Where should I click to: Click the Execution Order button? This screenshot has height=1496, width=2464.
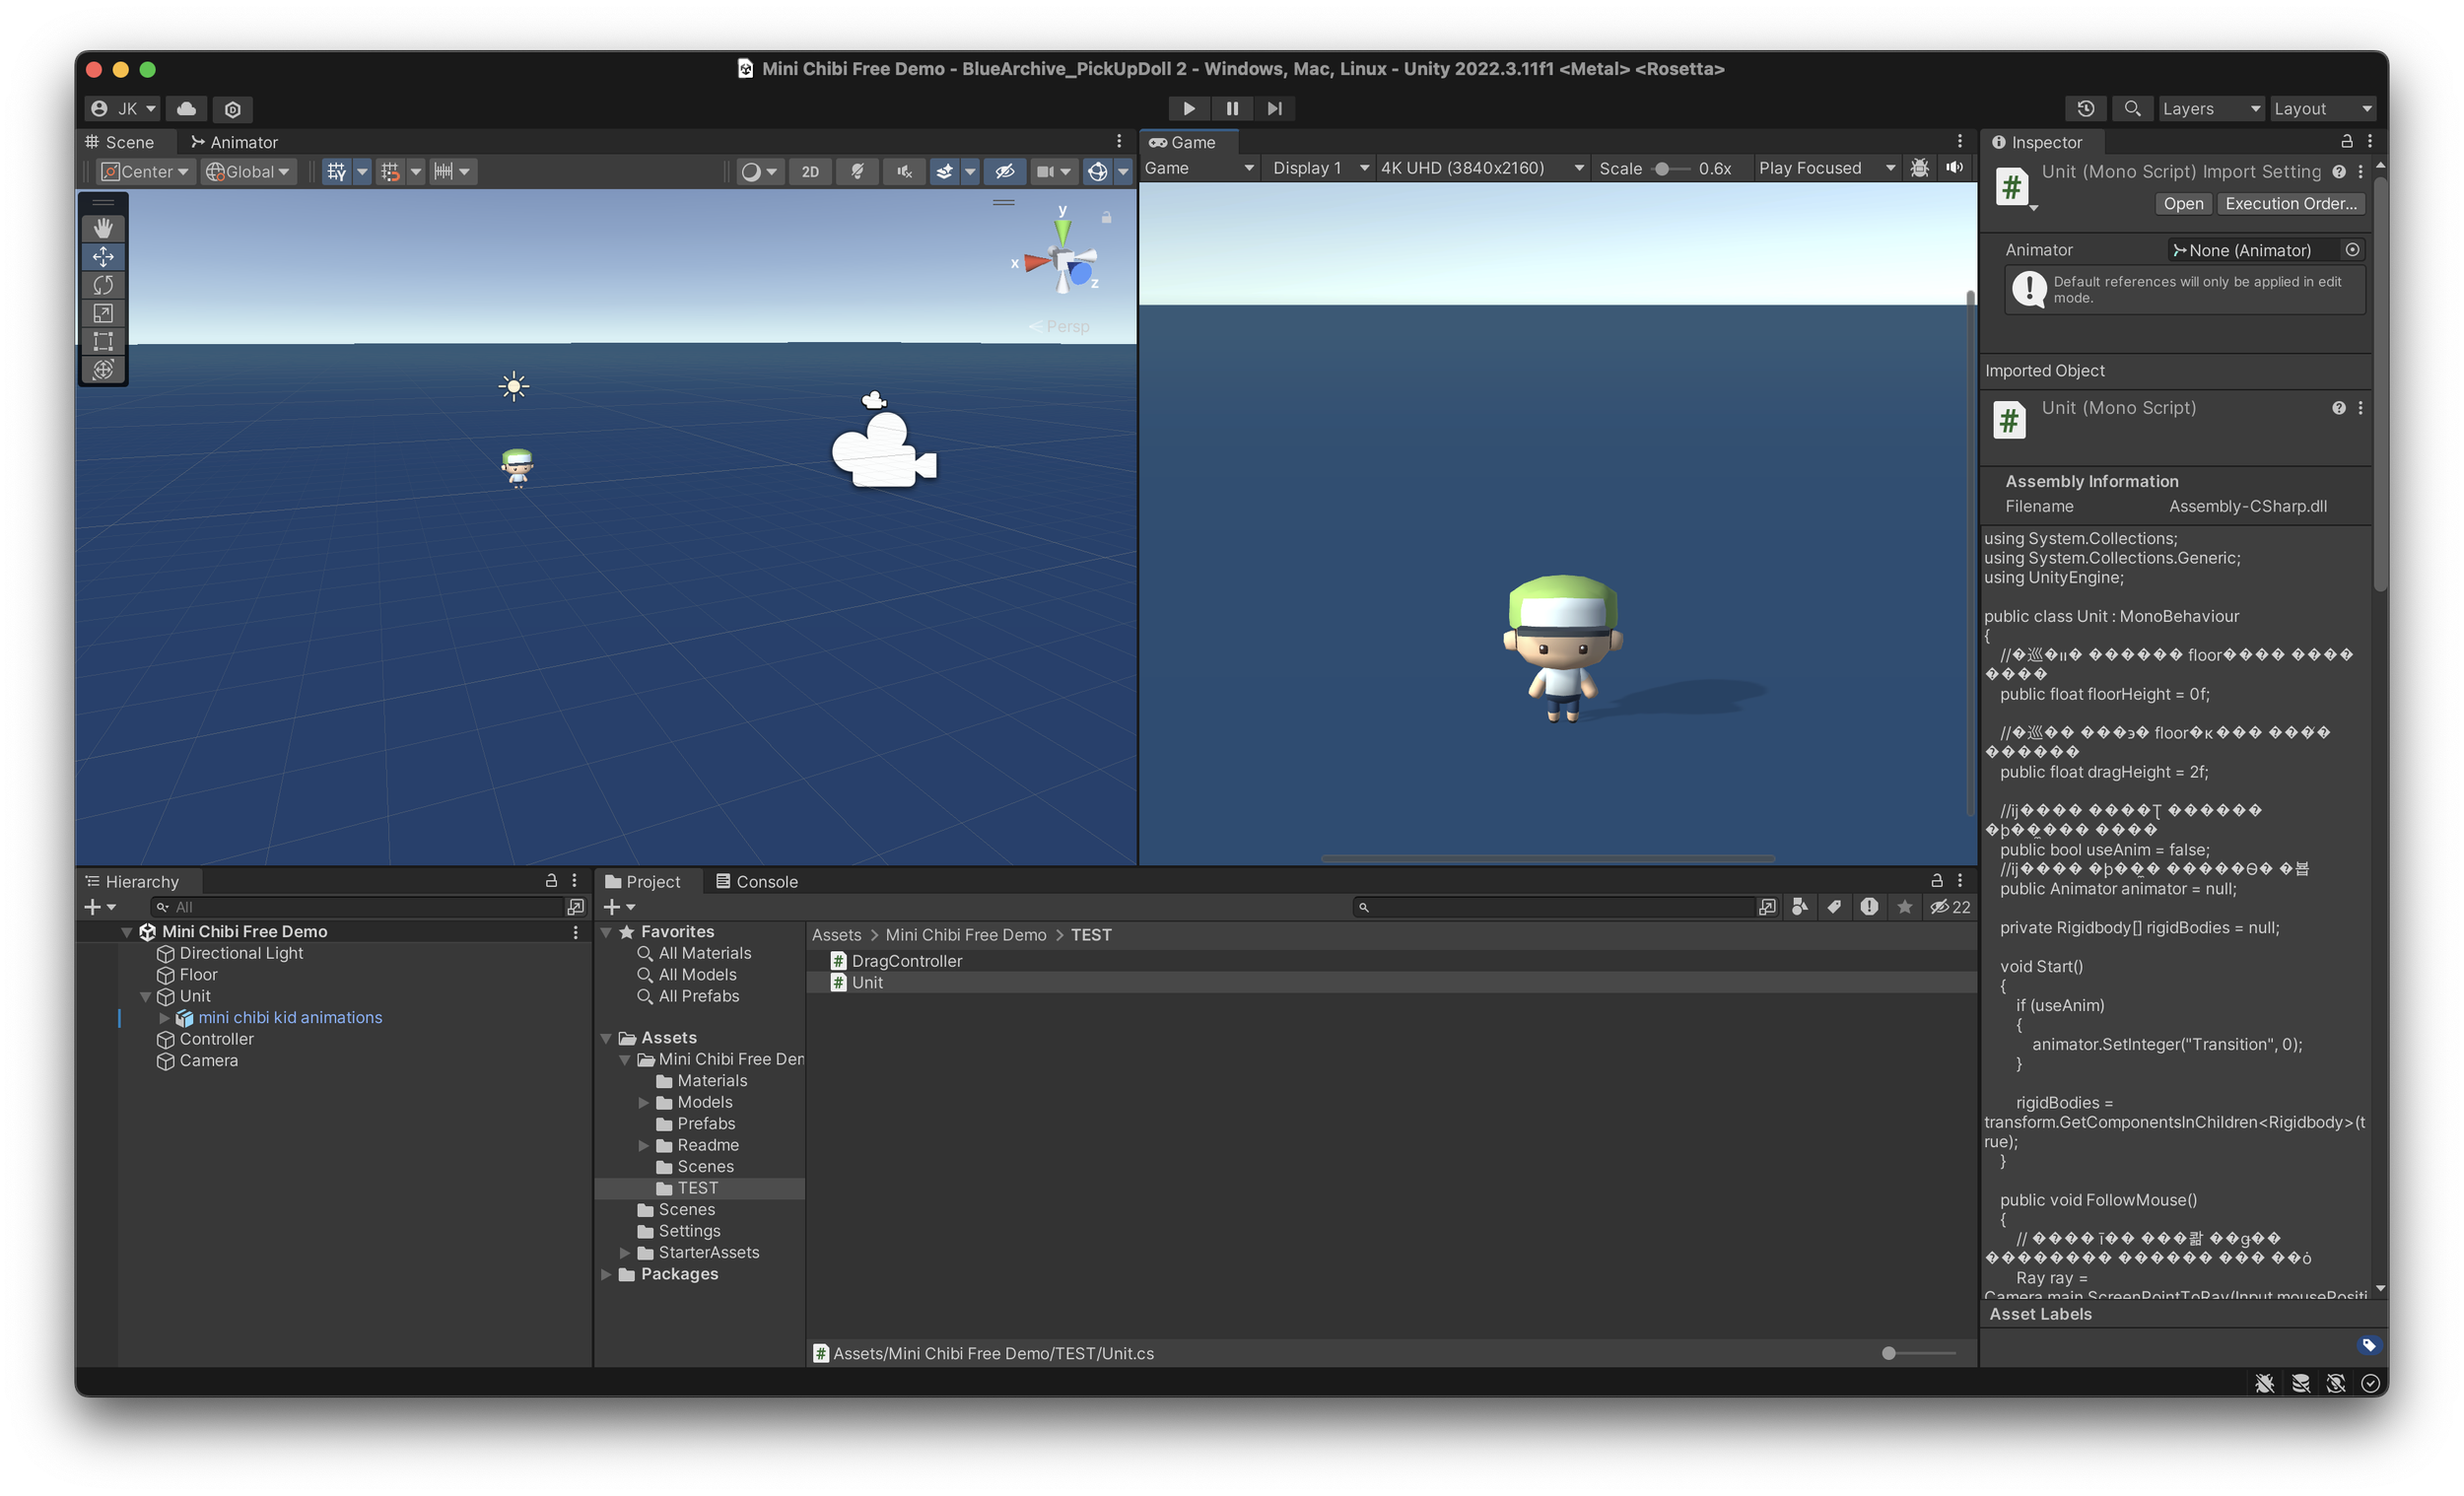pos(2291,203)
